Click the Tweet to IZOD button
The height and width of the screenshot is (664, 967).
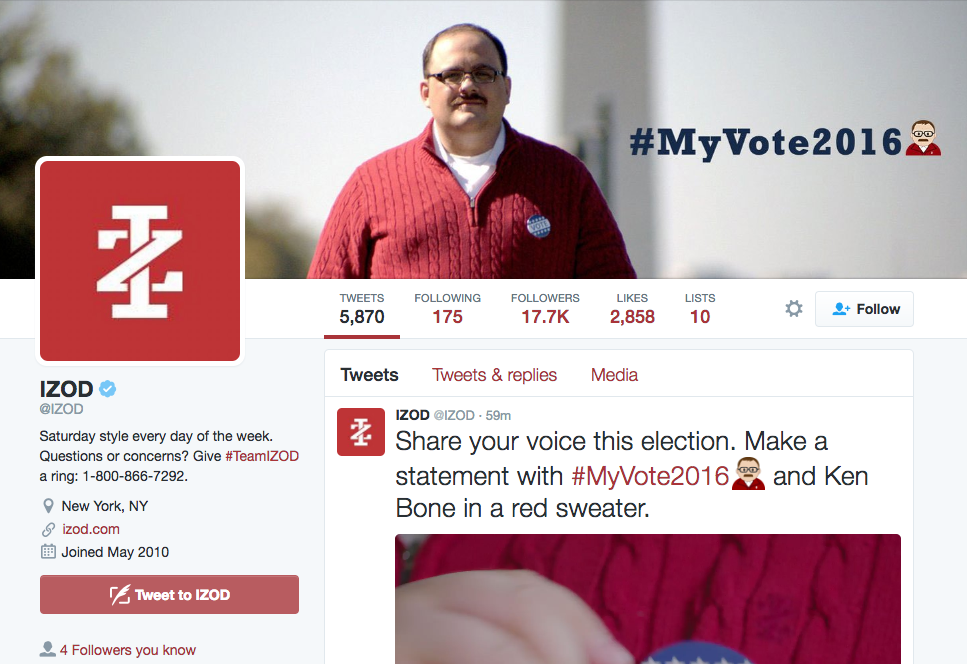click(169, 595)
